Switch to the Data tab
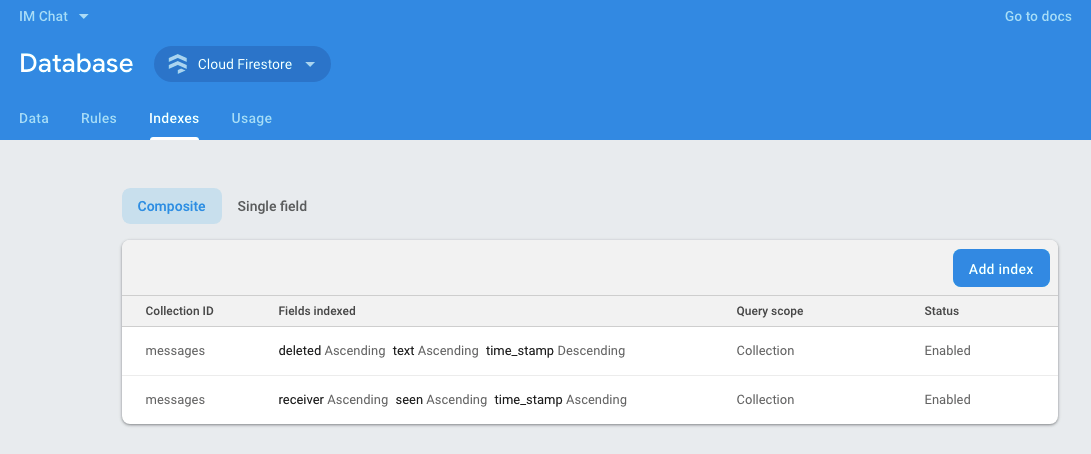Screen dimensions: 1091x454 33,118
